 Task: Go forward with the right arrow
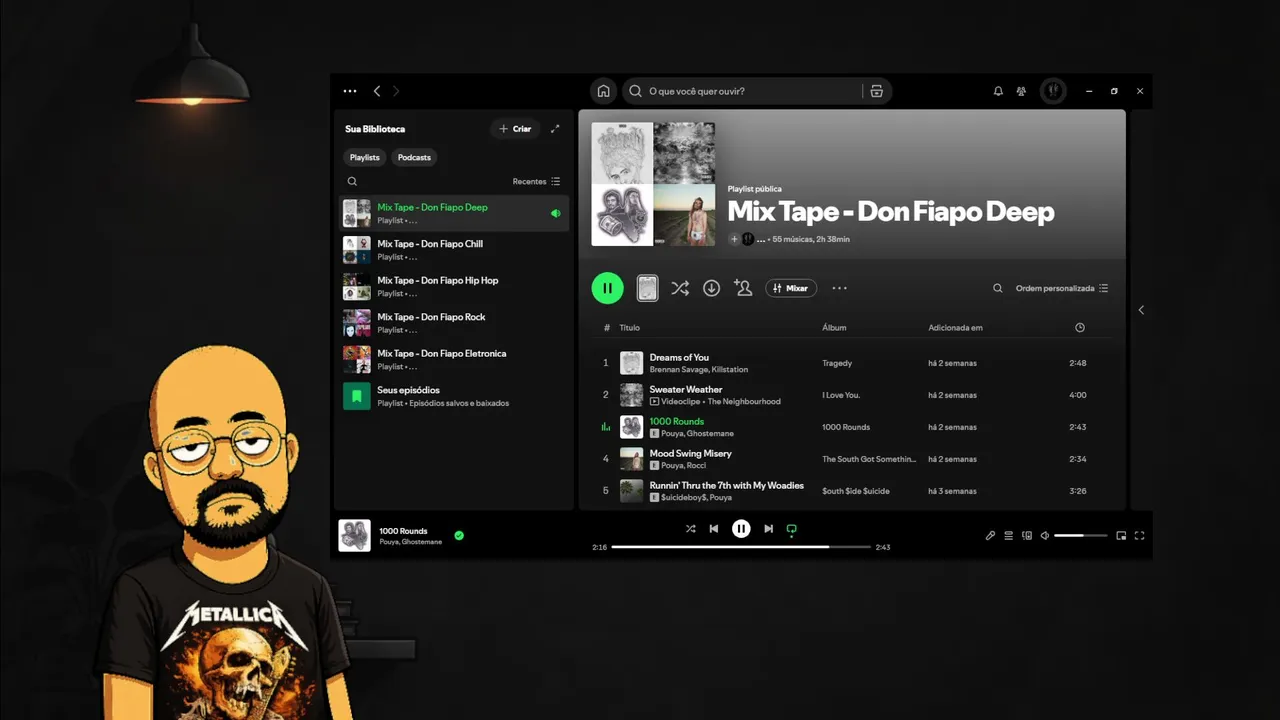tap(396, 91)
